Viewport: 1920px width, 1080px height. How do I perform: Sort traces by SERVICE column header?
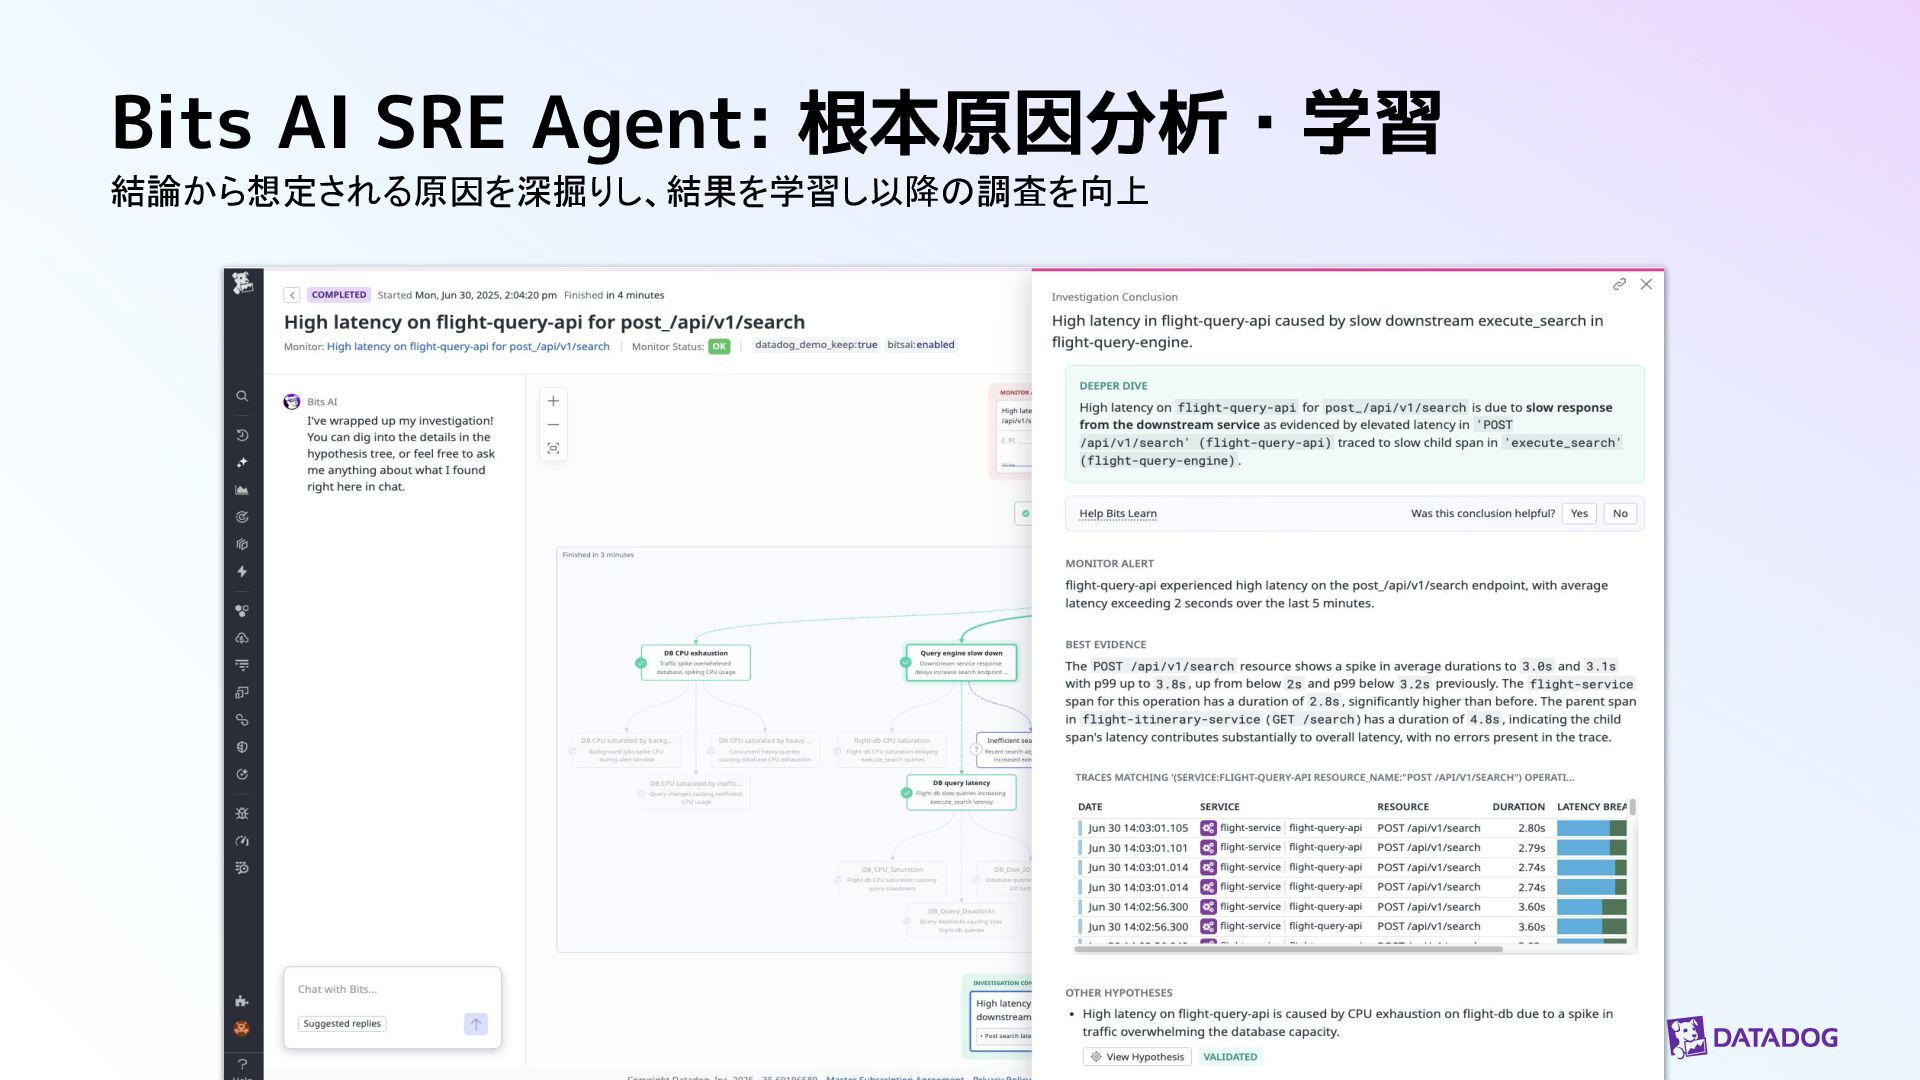pos(1219,807)
